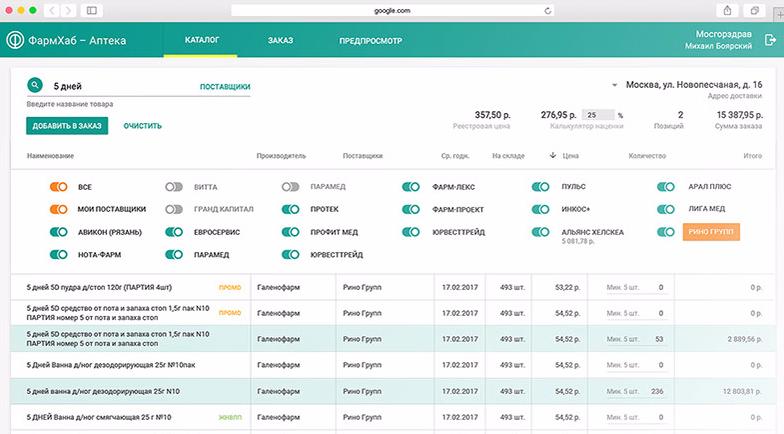Click the 53,22 р. price cell
Viewport: 784px width, 434px height.
pyautogui.click(x=568, y=288)
